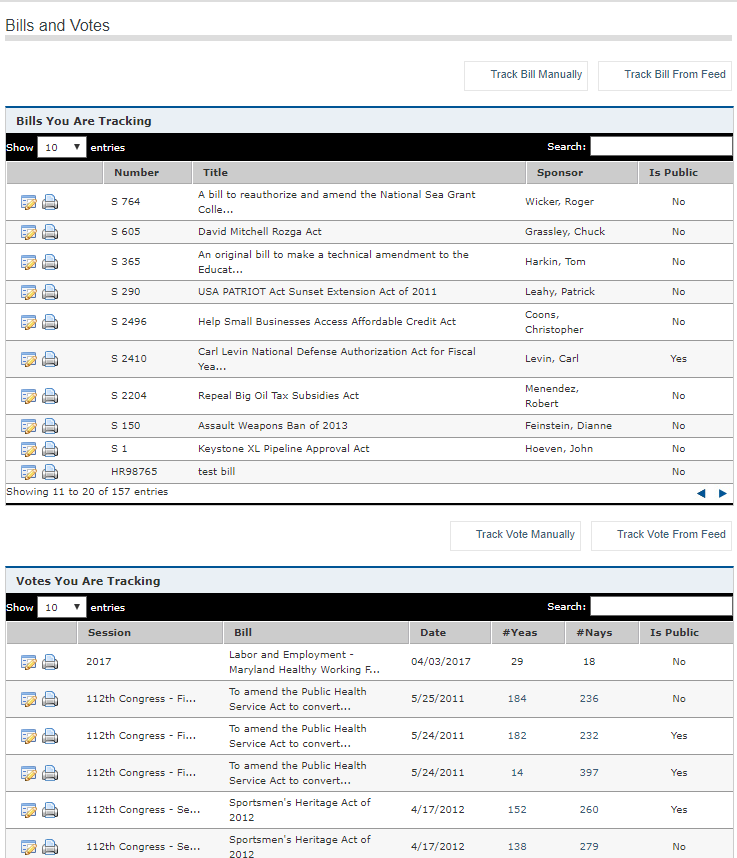
Task: Sort bills by Sponsor column
Action: pos(582,172)
